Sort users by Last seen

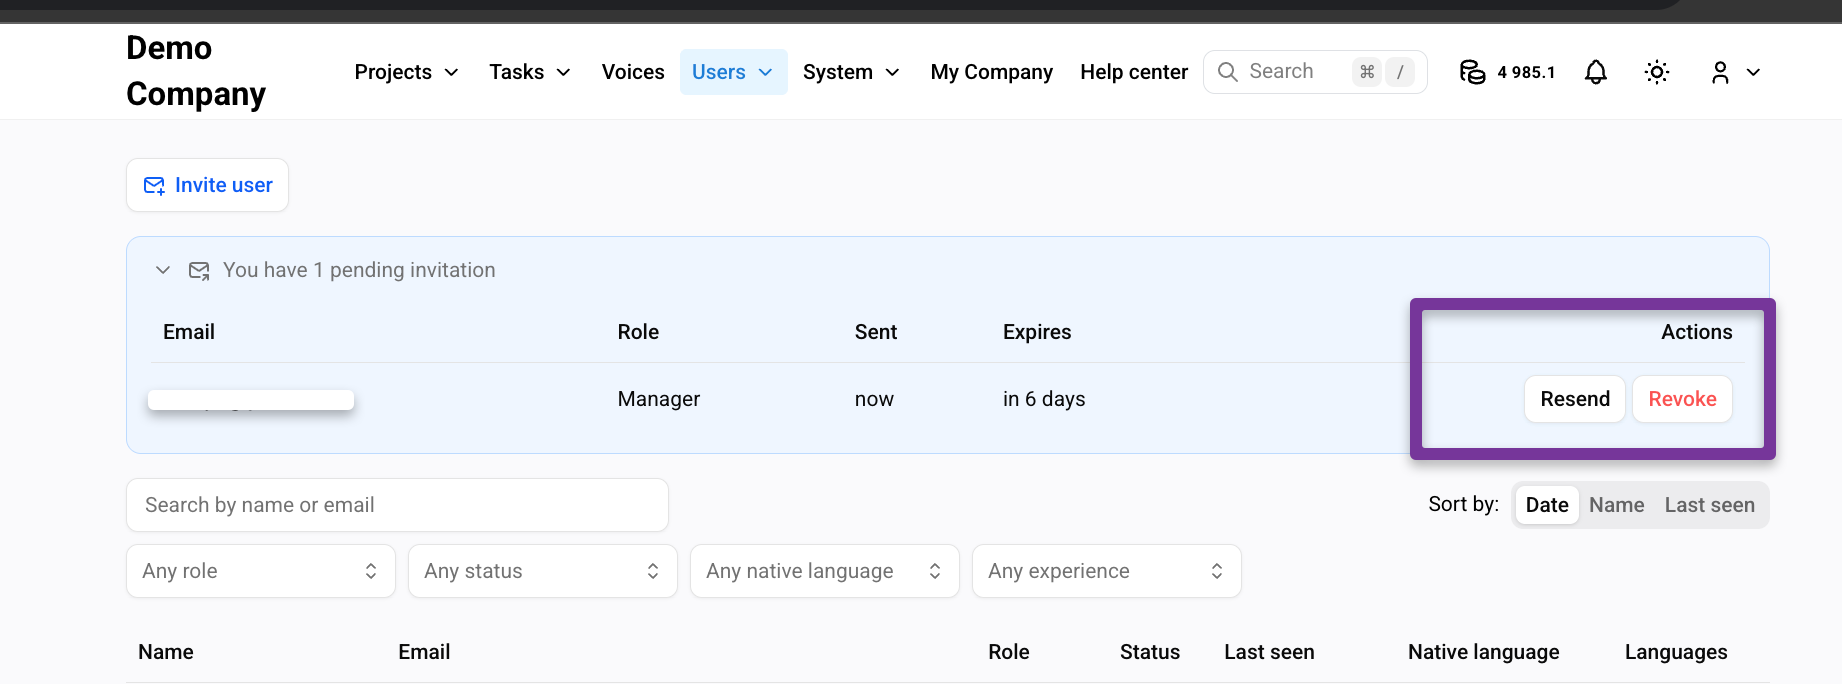1709,505
